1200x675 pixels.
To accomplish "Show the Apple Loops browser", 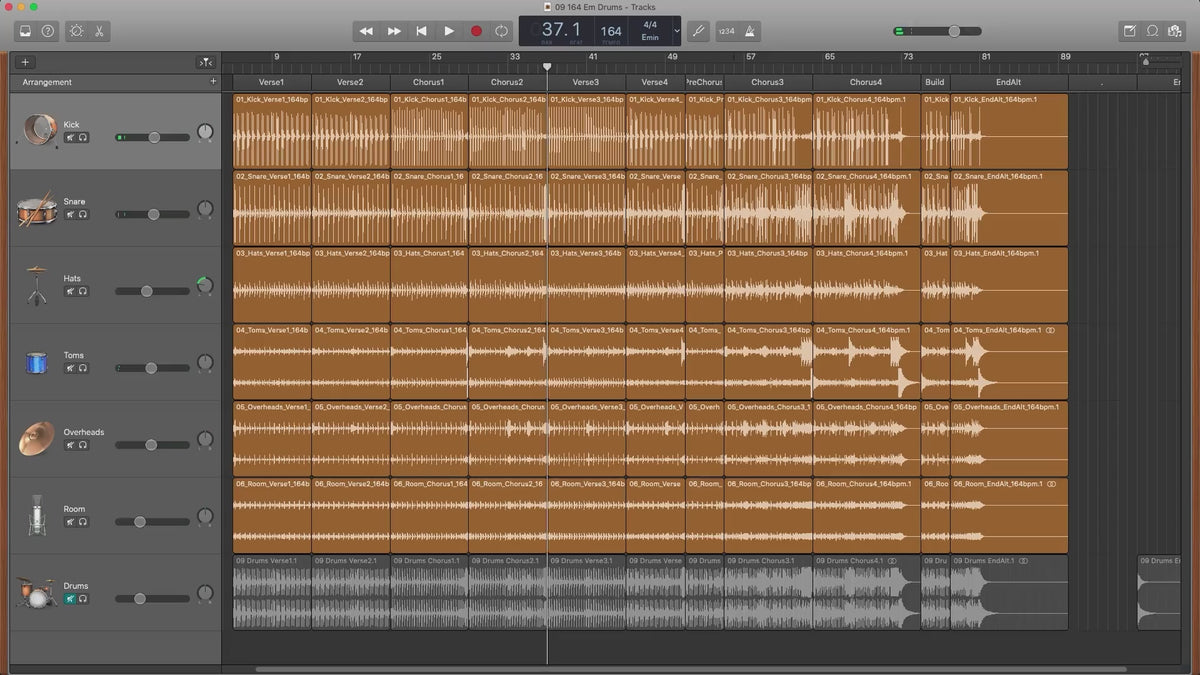I will click(1152, 31).
